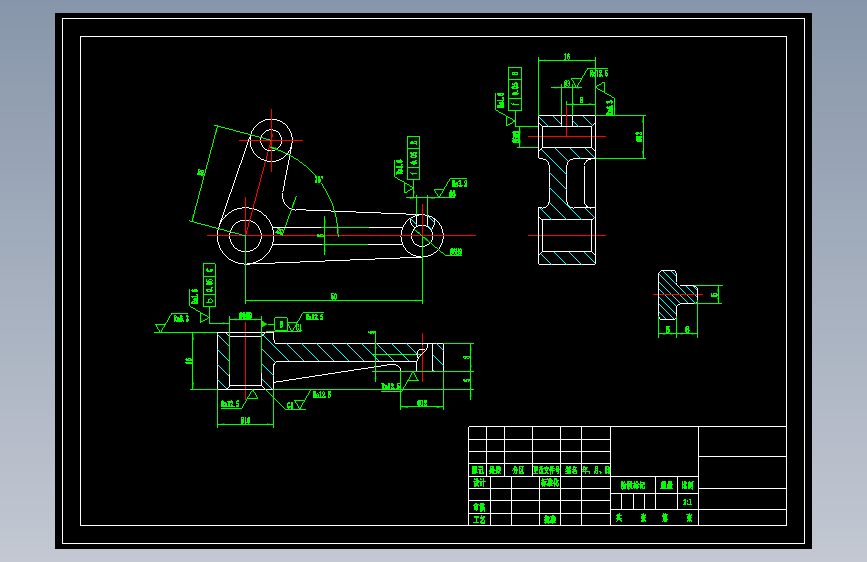867x562 pixels.
Task: Click the "8" dimension in the right section view
Action: click(581, 100)
